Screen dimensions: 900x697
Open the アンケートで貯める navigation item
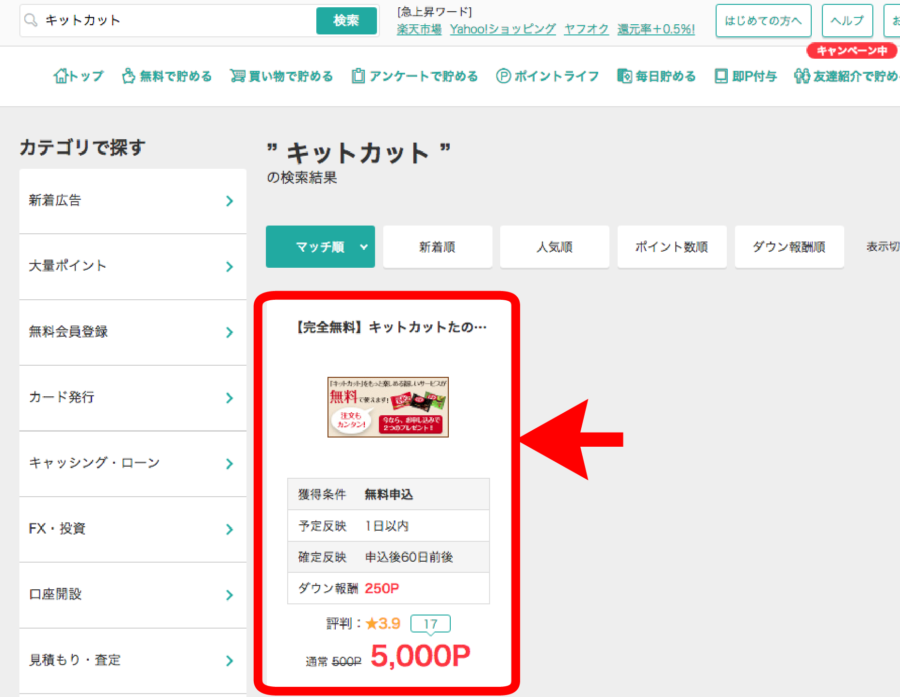tap(414, 76)
